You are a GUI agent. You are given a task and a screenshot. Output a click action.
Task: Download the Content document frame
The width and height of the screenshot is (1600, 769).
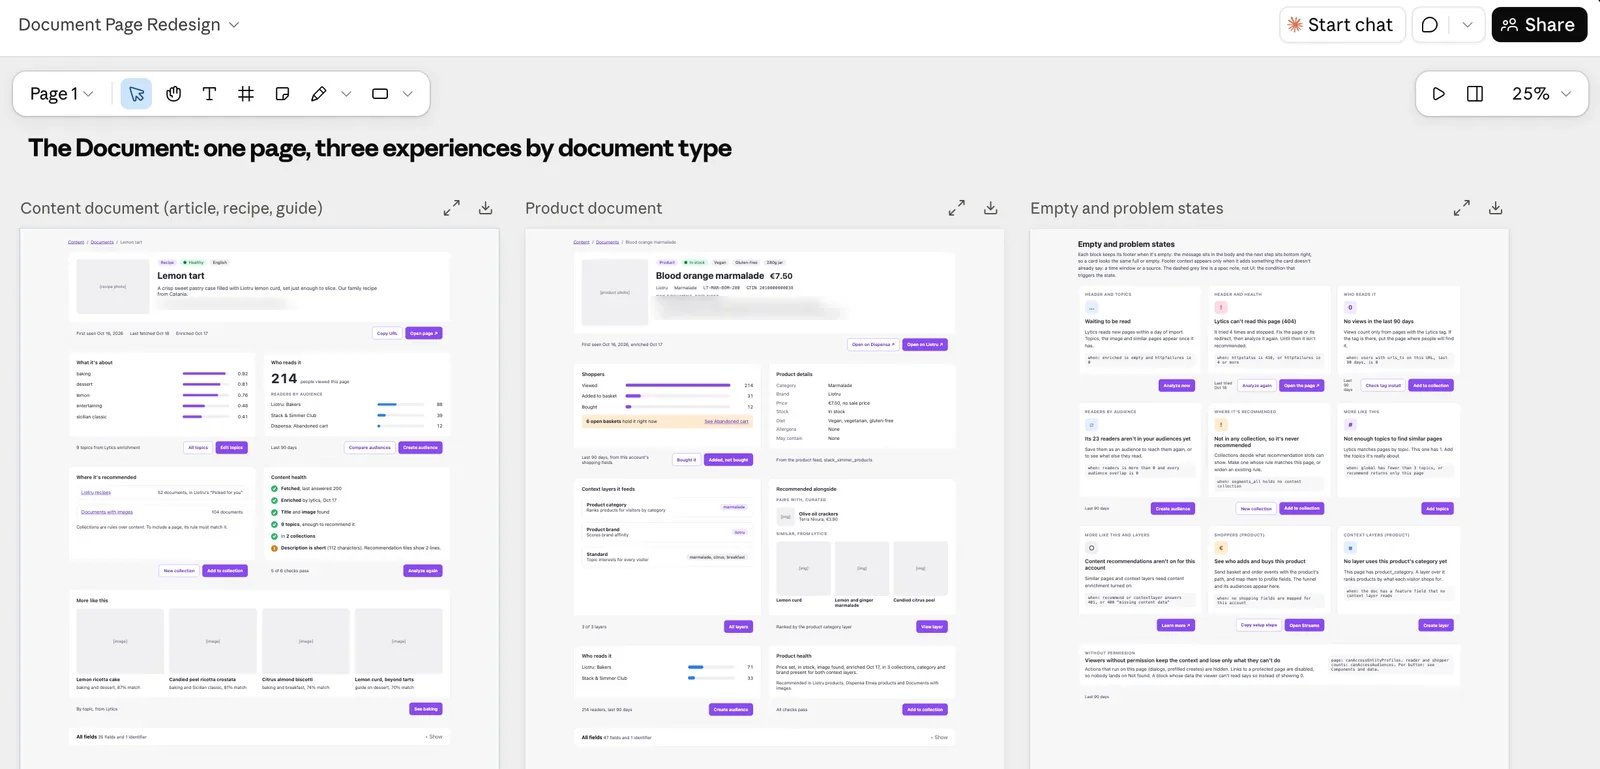coord(486,208)
